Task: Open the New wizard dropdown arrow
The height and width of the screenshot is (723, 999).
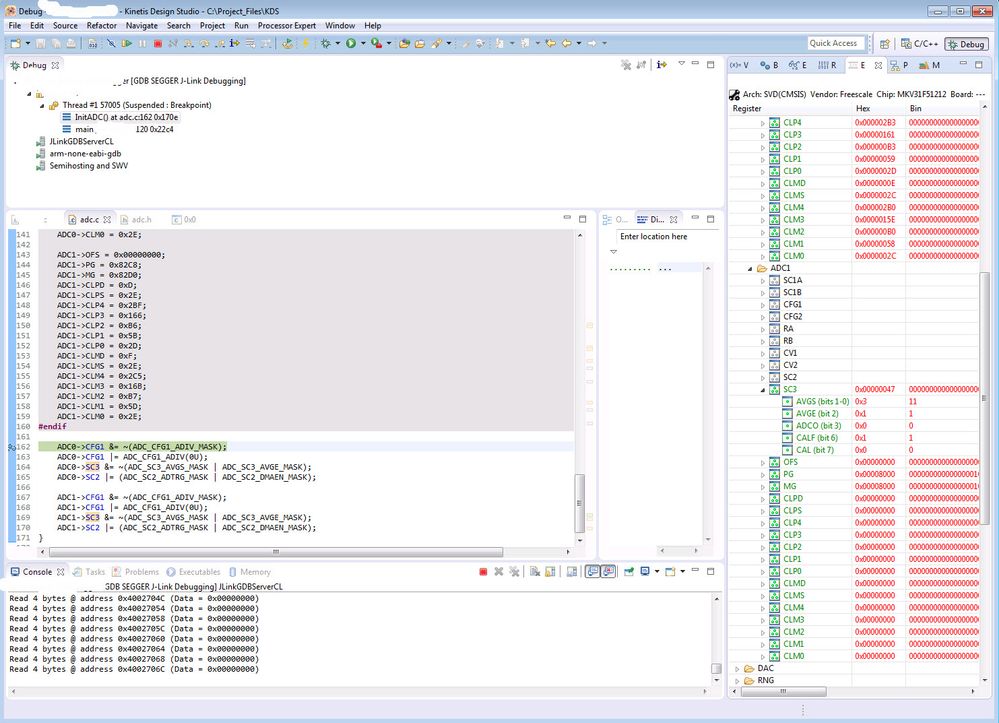Action: 27,43
